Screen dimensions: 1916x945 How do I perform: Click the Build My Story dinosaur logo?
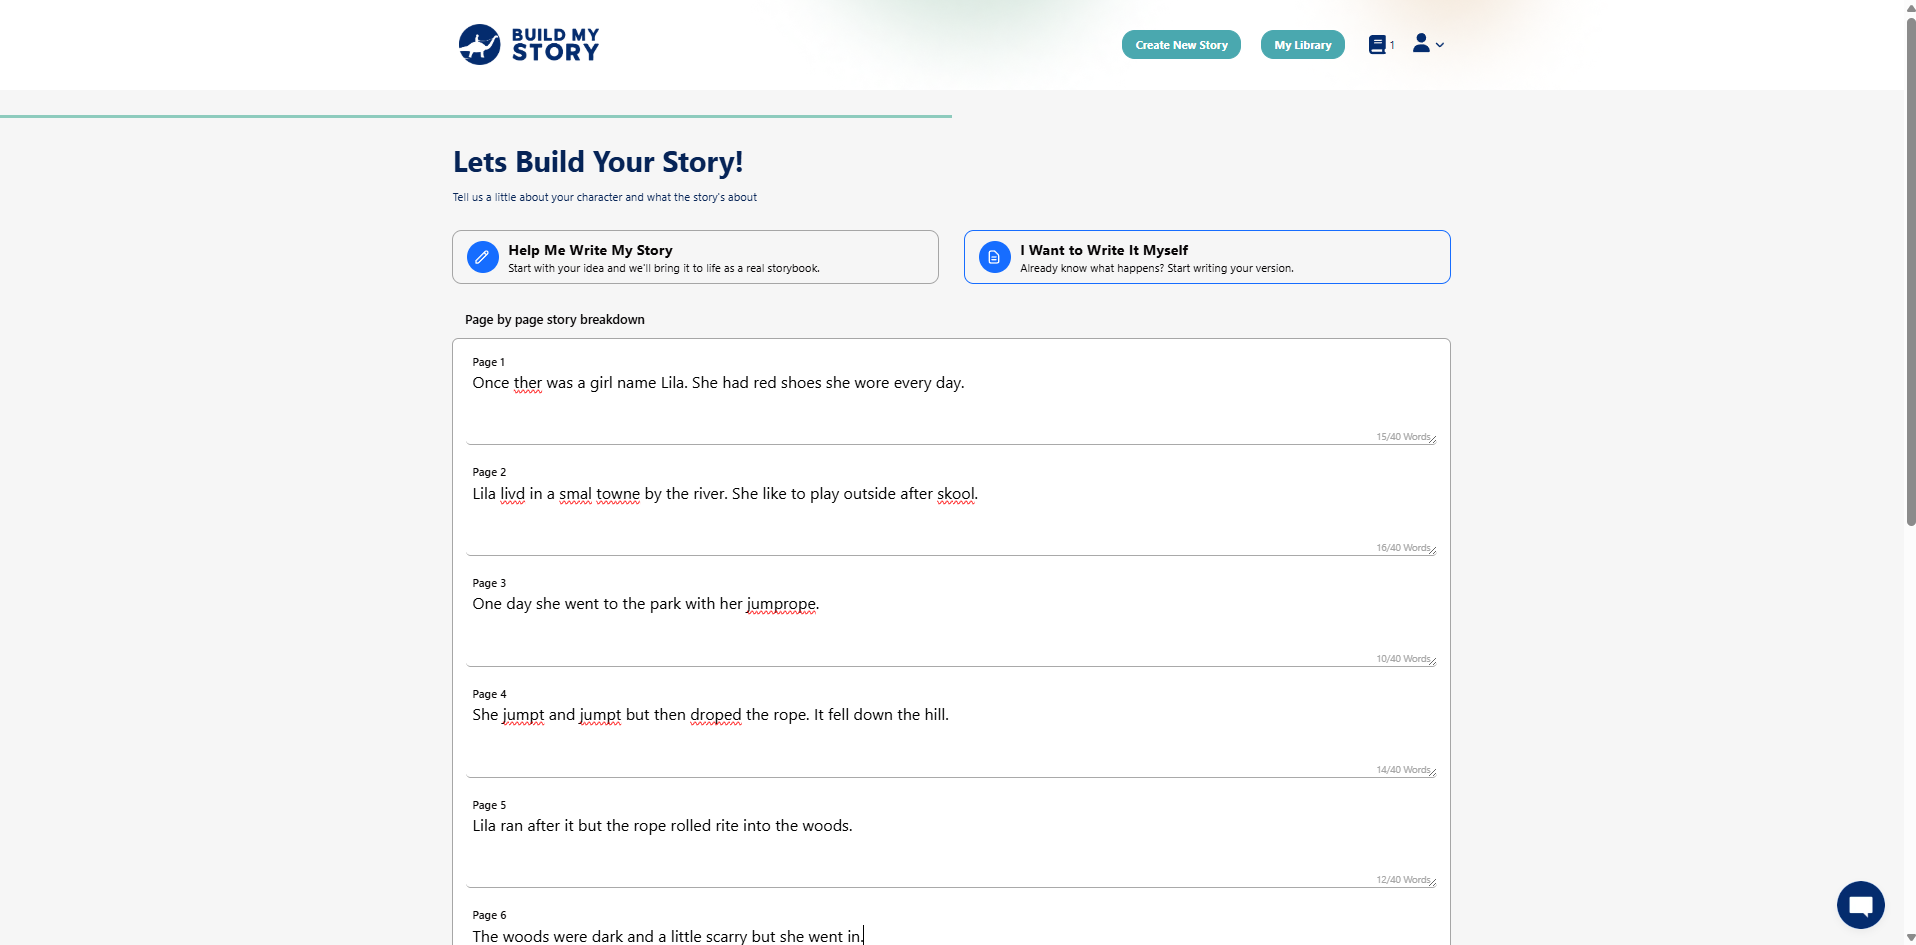[x=480, y=45]
